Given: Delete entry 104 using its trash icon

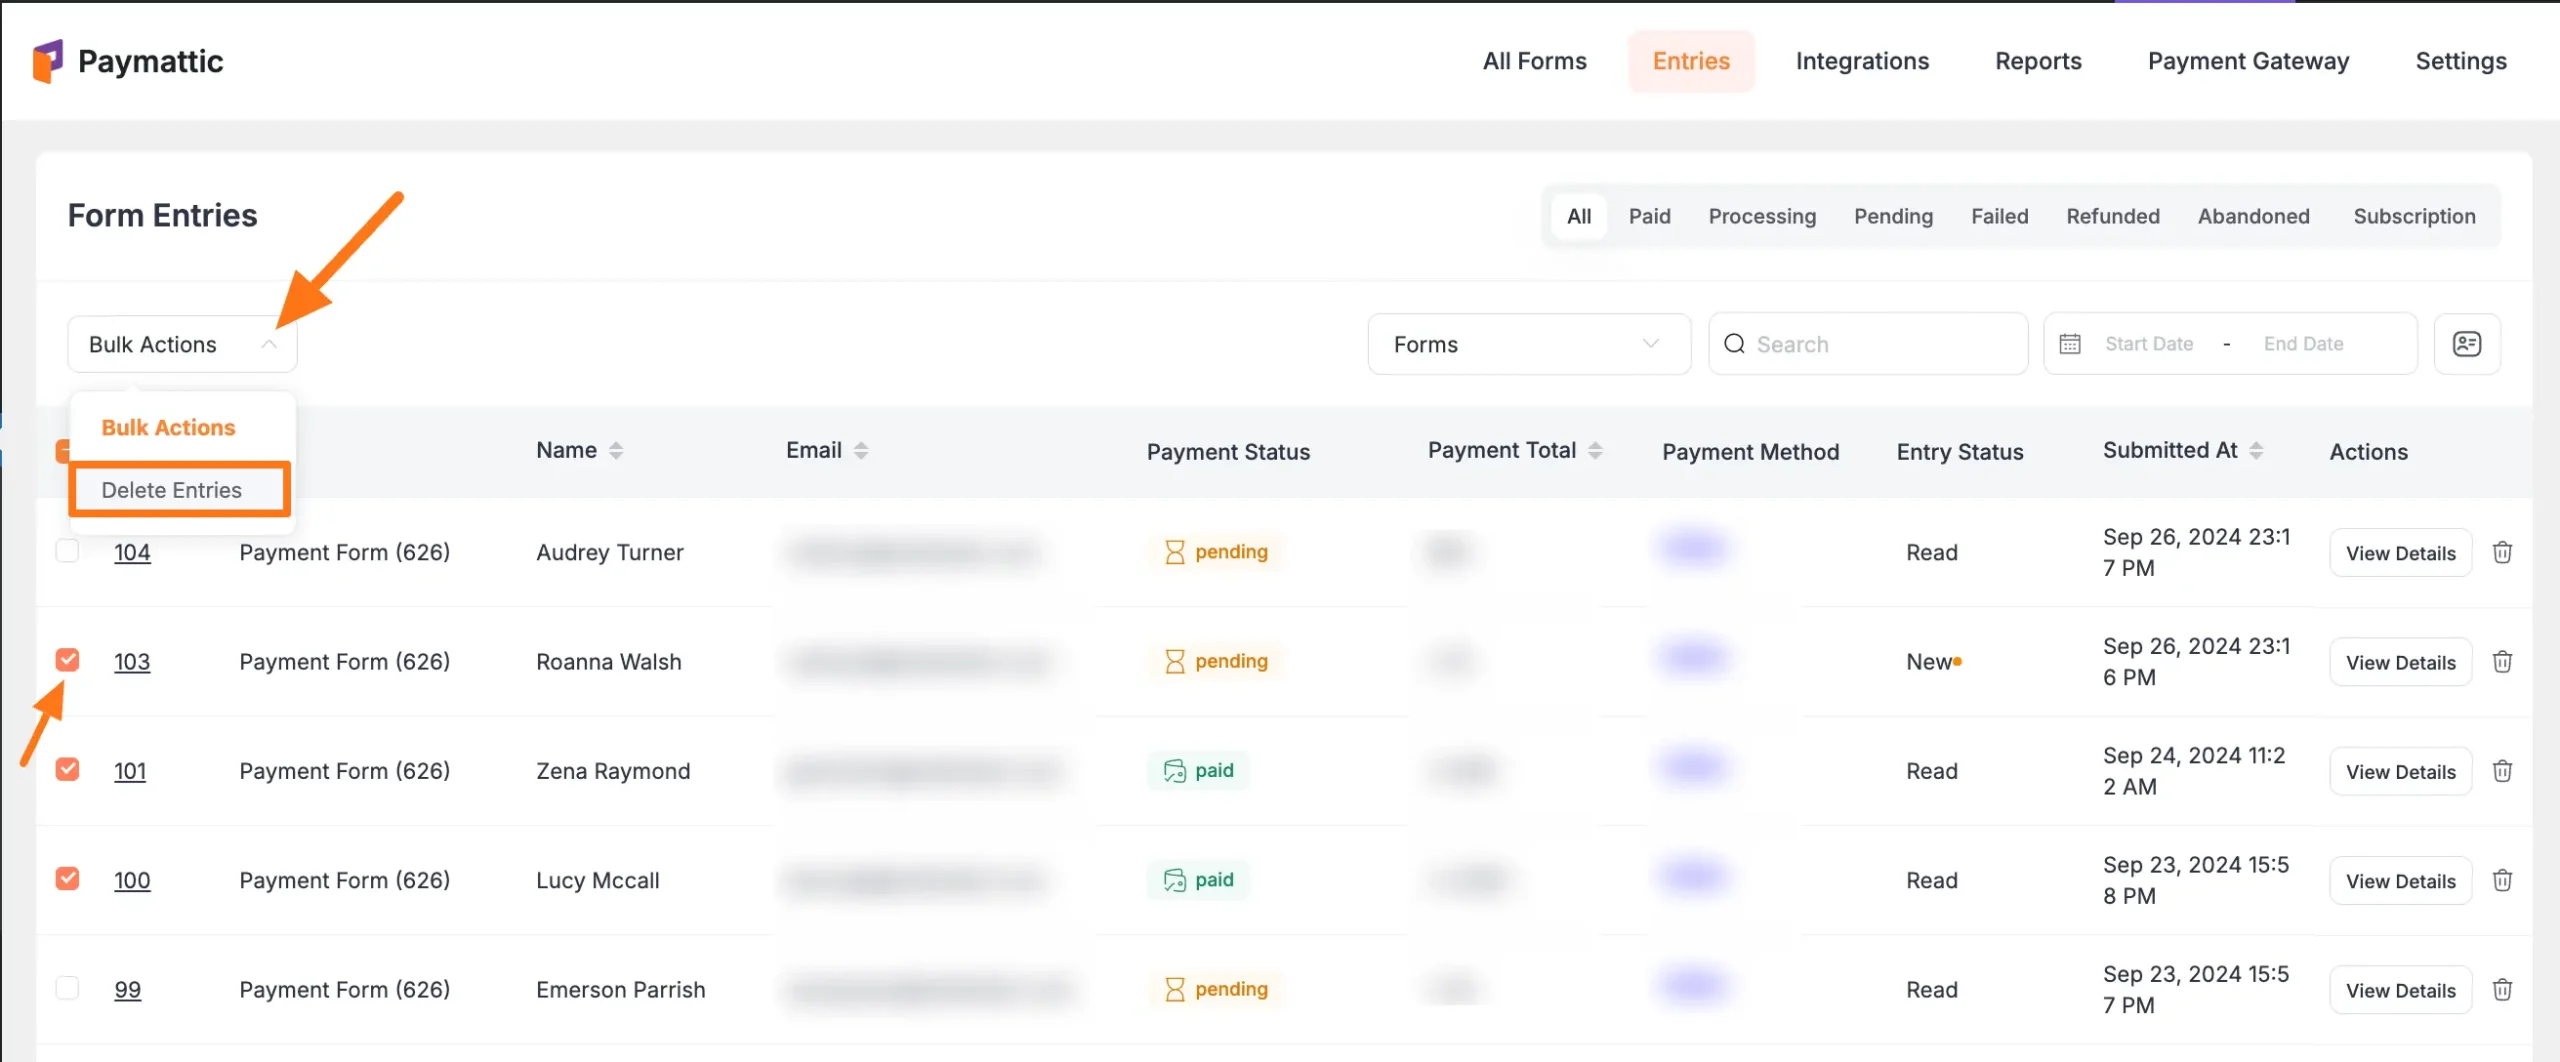Looking at the screenshot, I should tap(2502, 552).
